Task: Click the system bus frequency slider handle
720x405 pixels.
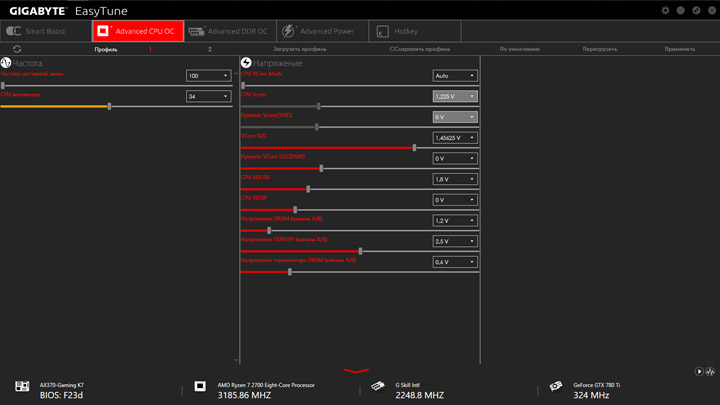Action: 3,85
